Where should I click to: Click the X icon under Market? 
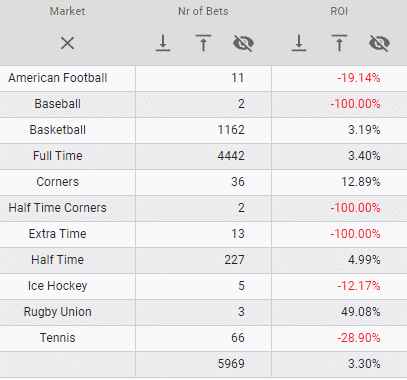coord(67,43)
